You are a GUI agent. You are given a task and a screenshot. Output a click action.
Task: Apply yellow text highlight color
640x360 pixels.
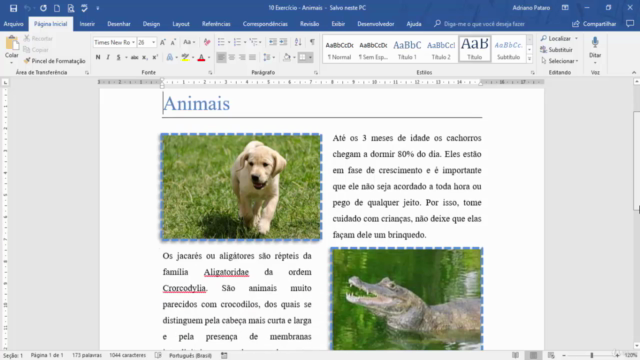(185, 58)
